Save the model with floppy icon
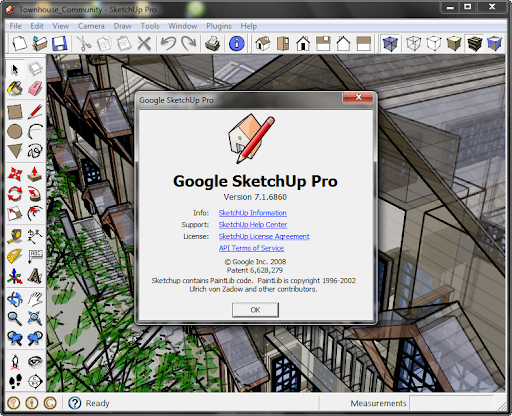 [60, 43]
